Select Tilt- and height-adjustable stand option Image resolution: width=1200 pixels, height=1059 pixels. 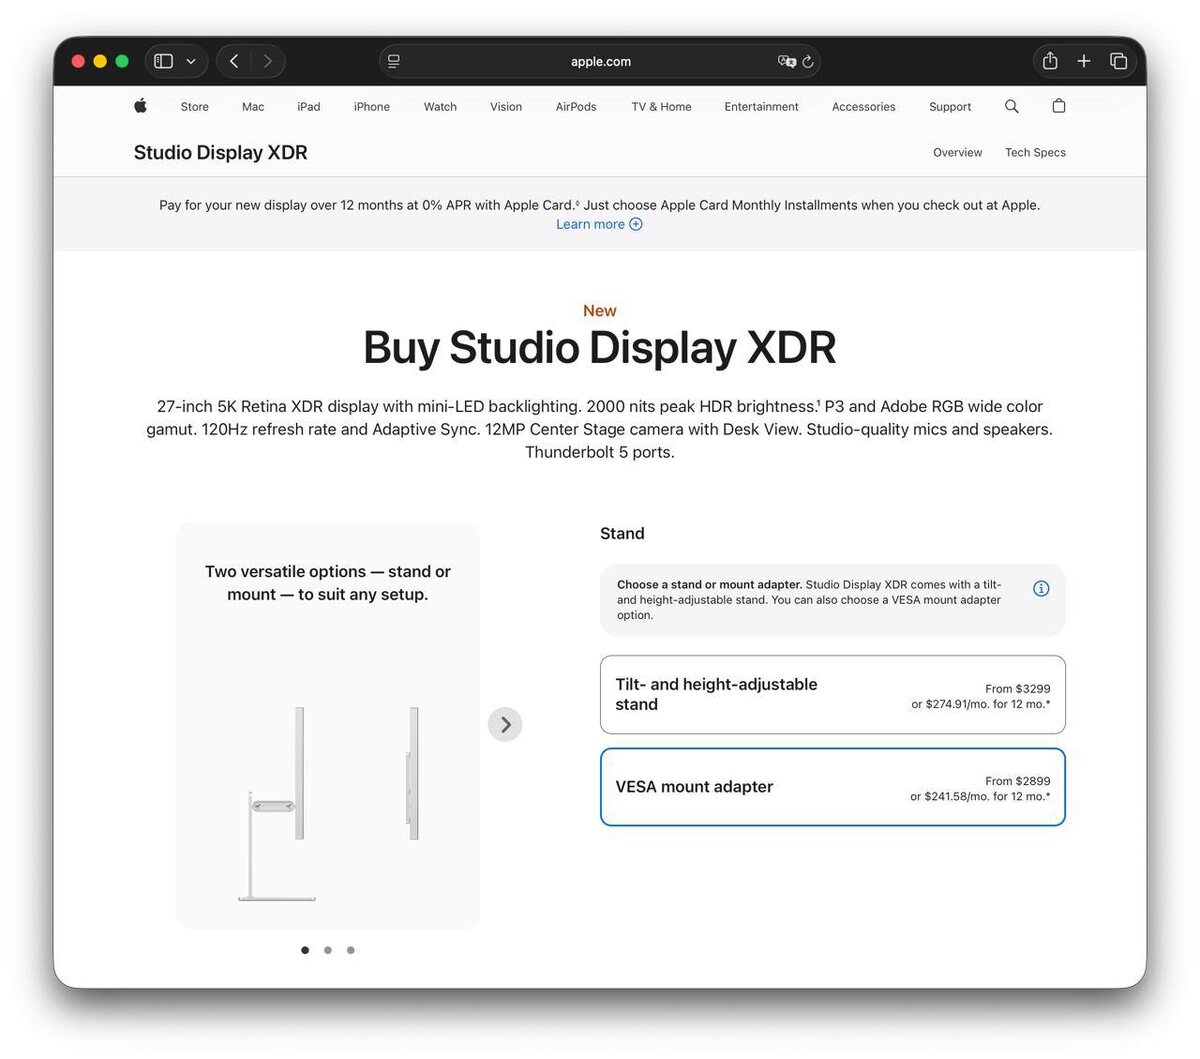coord(832,695)
